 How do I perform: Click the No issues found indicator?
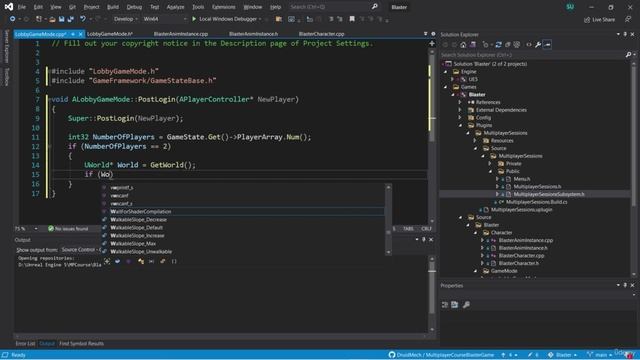(68, 229)
